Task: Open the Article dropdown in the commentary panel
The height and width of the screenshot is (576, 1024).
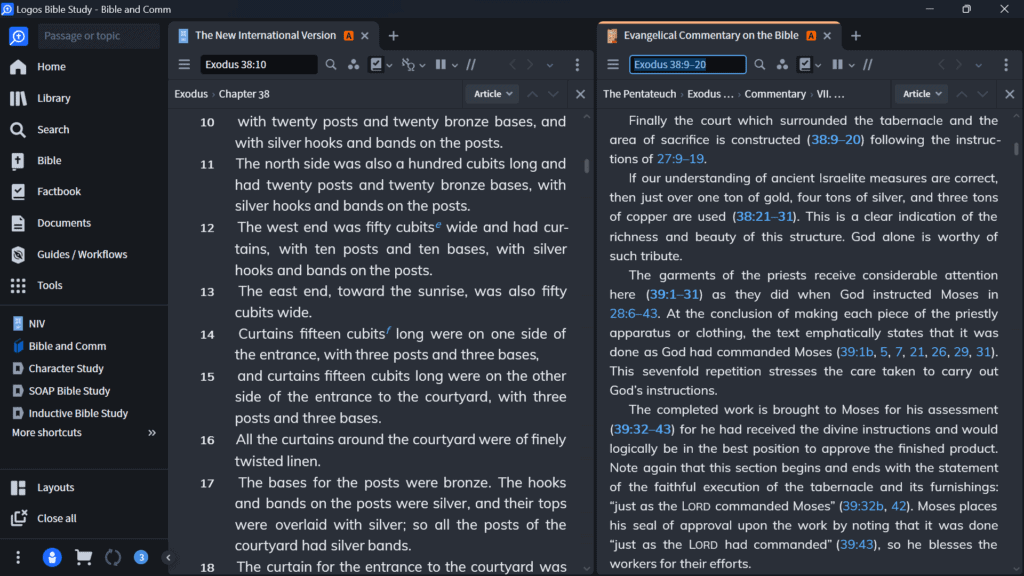Action: point(920,93)
